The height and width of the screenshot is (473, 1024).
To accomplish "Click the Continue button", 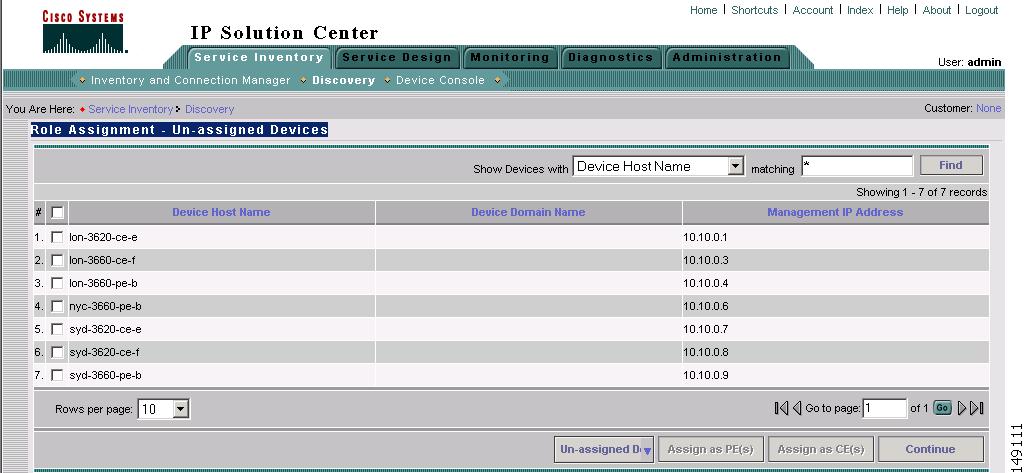I will tap(931, 449).
